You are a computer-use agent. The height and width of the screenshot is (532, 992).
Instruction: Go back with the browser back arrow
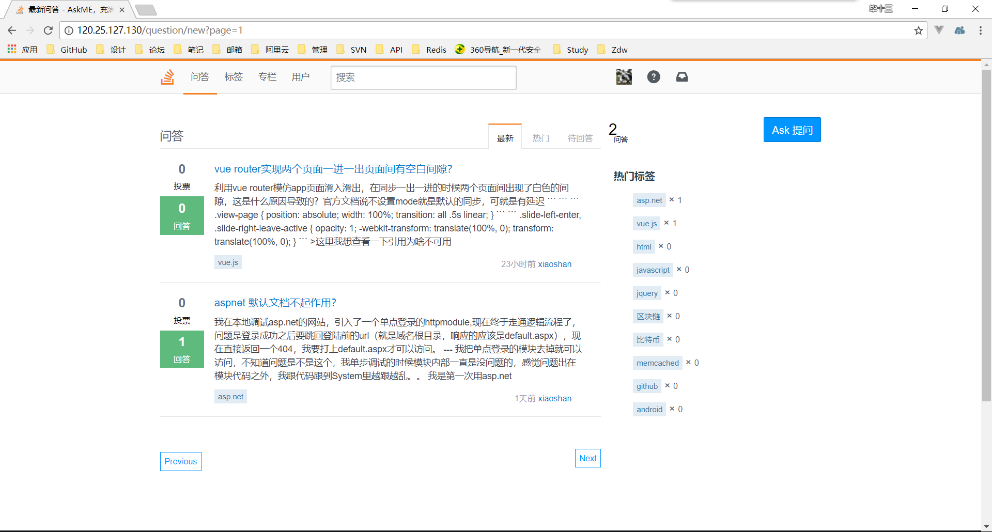[12, 30]
